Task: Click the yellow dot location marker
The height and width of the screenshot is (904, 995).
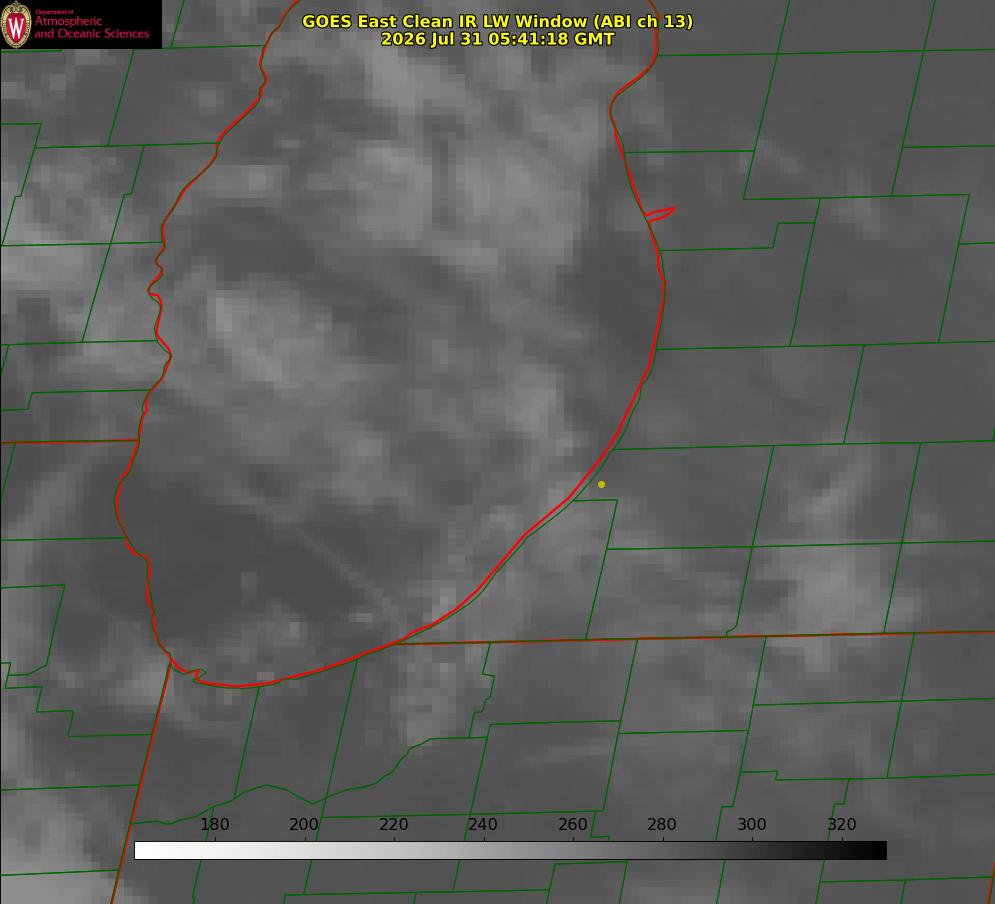Action: click(x=601, y=484)
